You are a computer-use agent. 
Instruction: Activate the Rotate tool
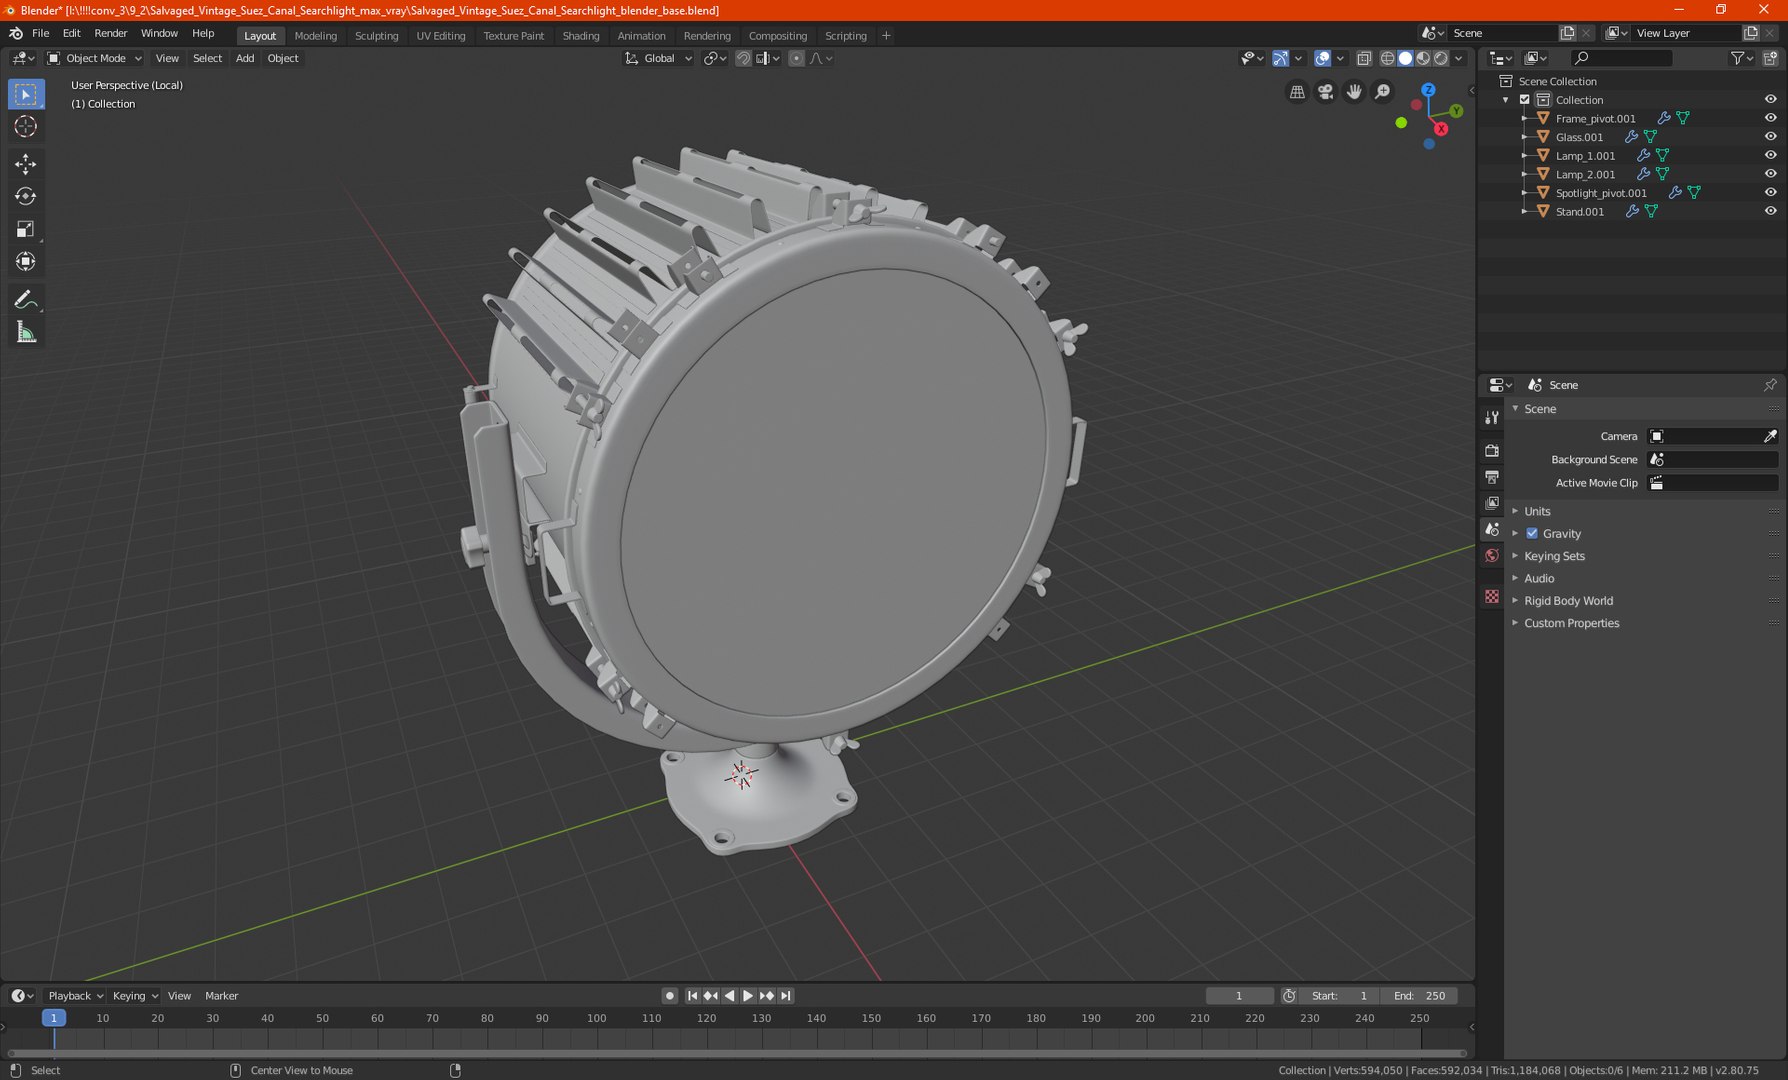(x=26, y=197)
